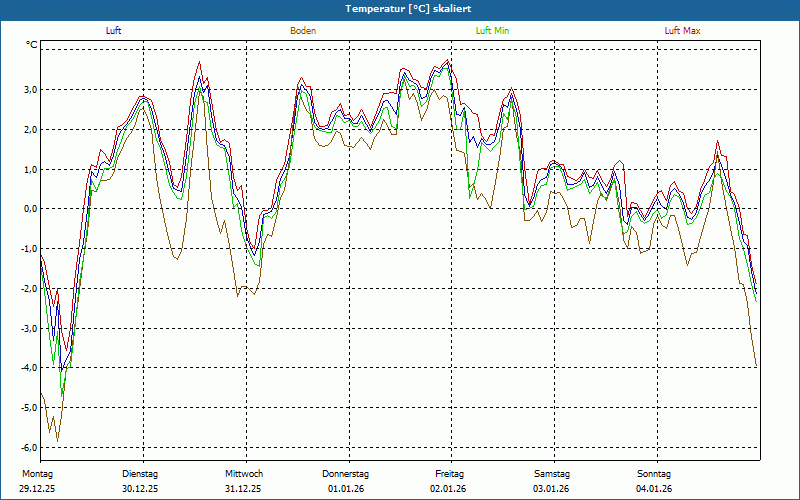800x500 pixels.
Task: Click the 29.12.25 date label
Action: click(x=37, y=489)
